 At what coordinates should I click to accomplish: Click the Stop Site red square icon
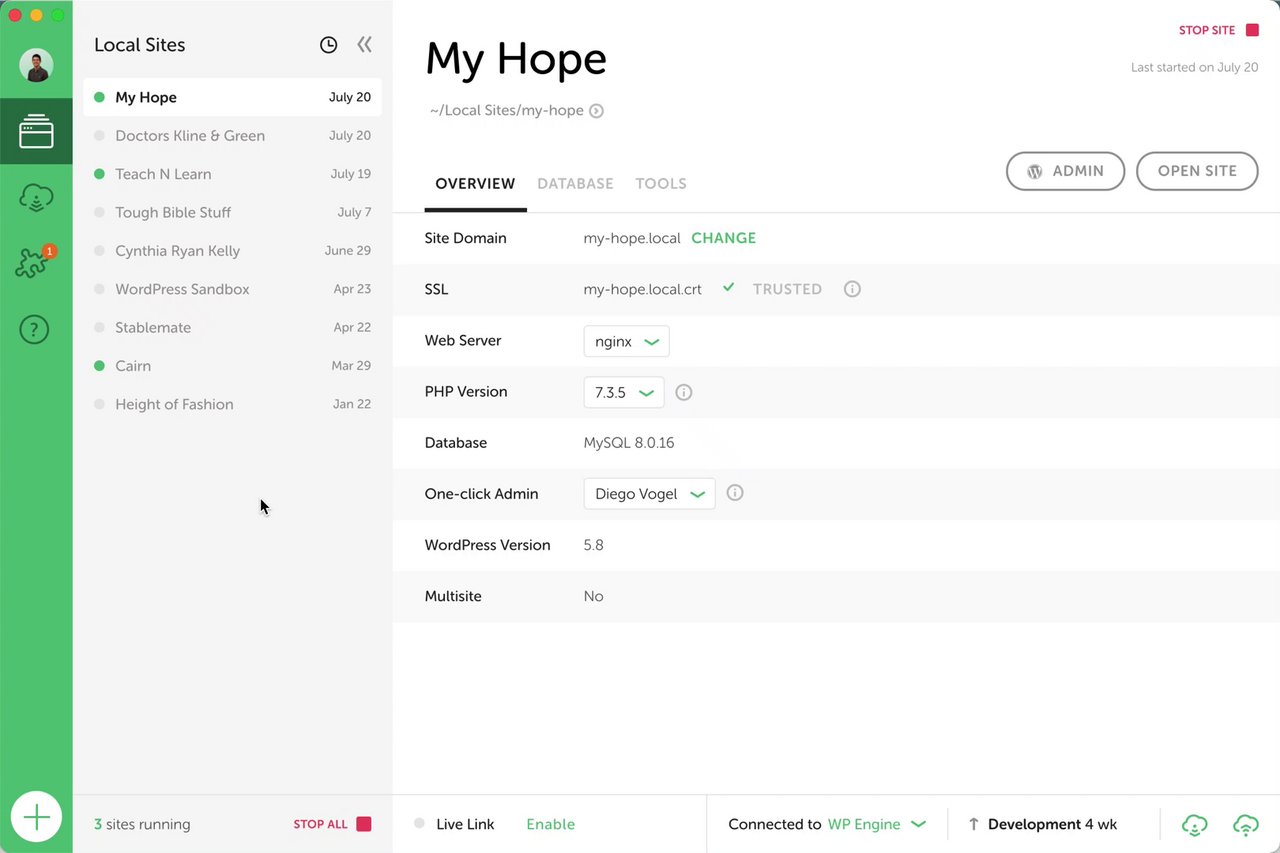click(x=1252, y=30)
